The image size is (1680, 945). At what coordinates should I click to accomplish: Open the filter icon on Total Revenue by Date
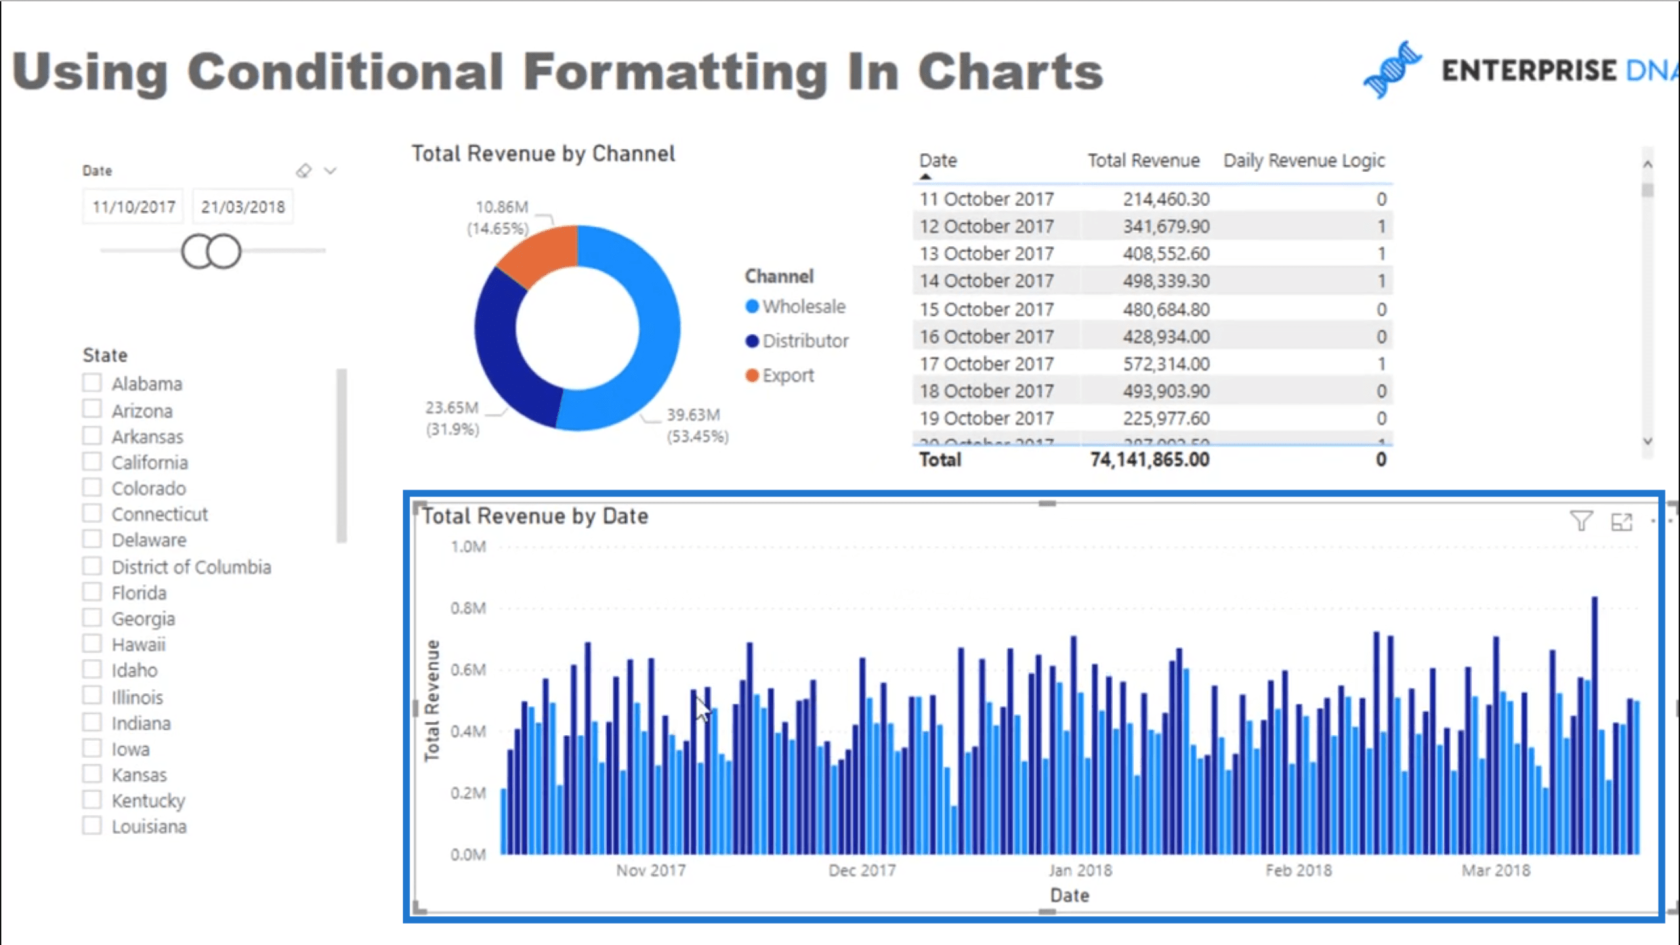tap(1581, 521)
